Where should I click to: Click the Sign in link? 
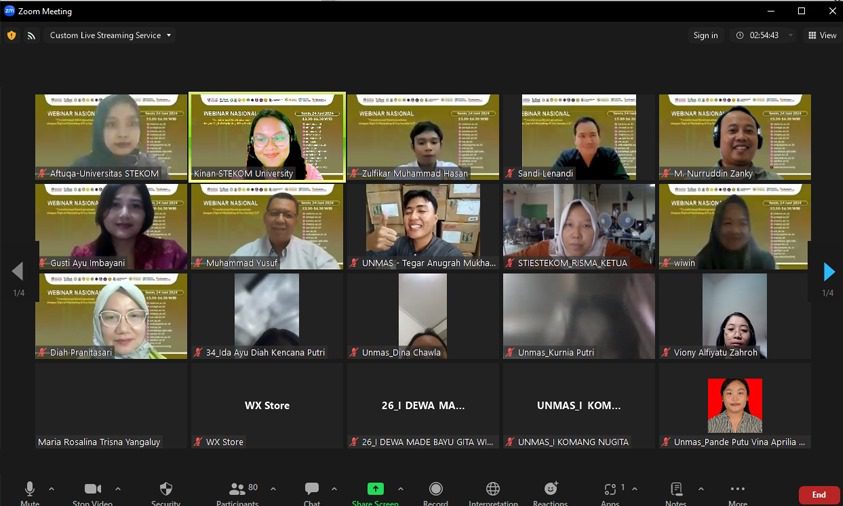coord(705,35)
